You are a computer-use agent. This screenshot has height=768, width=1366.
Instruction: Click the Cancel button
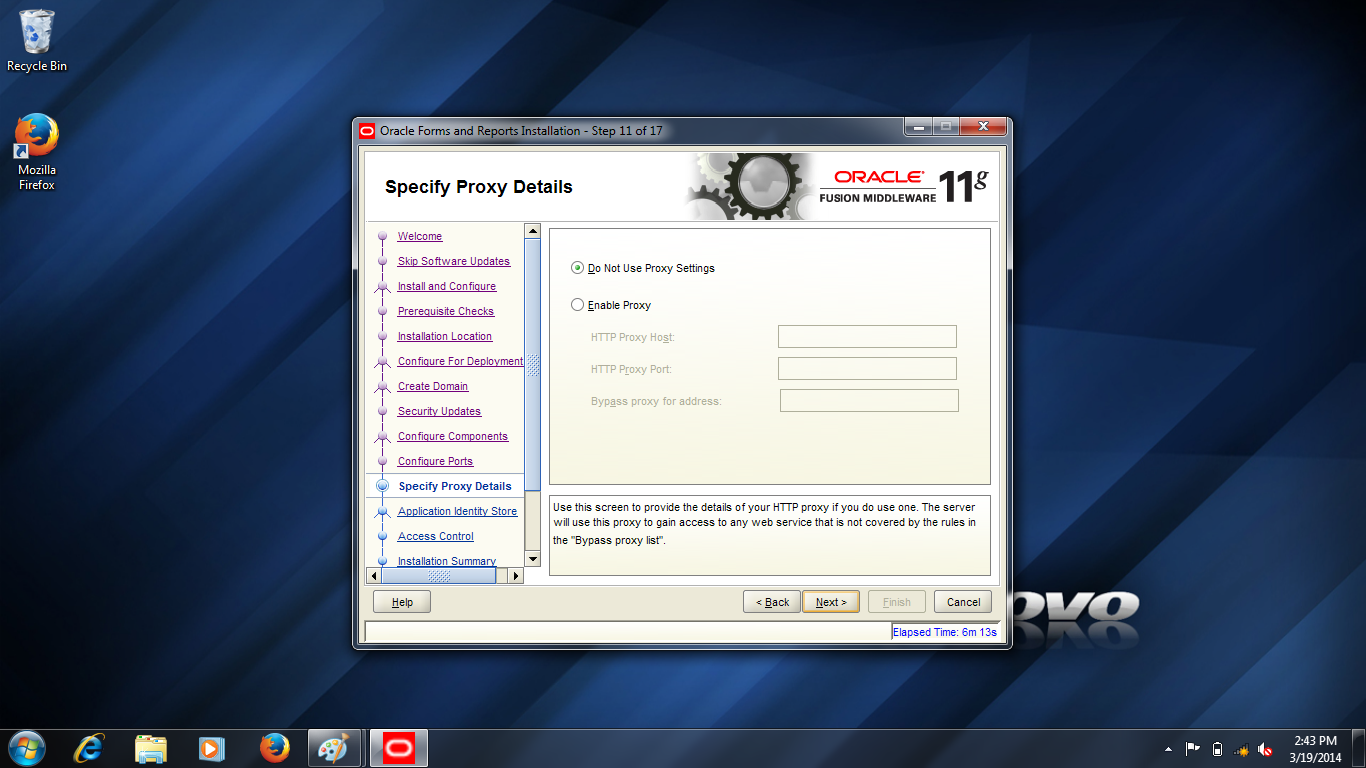click(x=963, y=602)
